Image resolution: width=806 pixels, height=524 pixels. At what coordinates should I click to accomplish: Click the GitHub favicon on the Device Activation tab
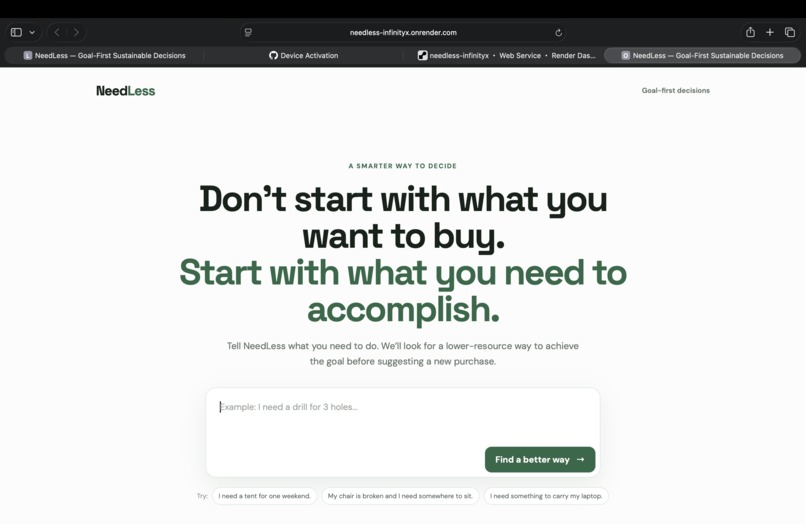[273, 56]
